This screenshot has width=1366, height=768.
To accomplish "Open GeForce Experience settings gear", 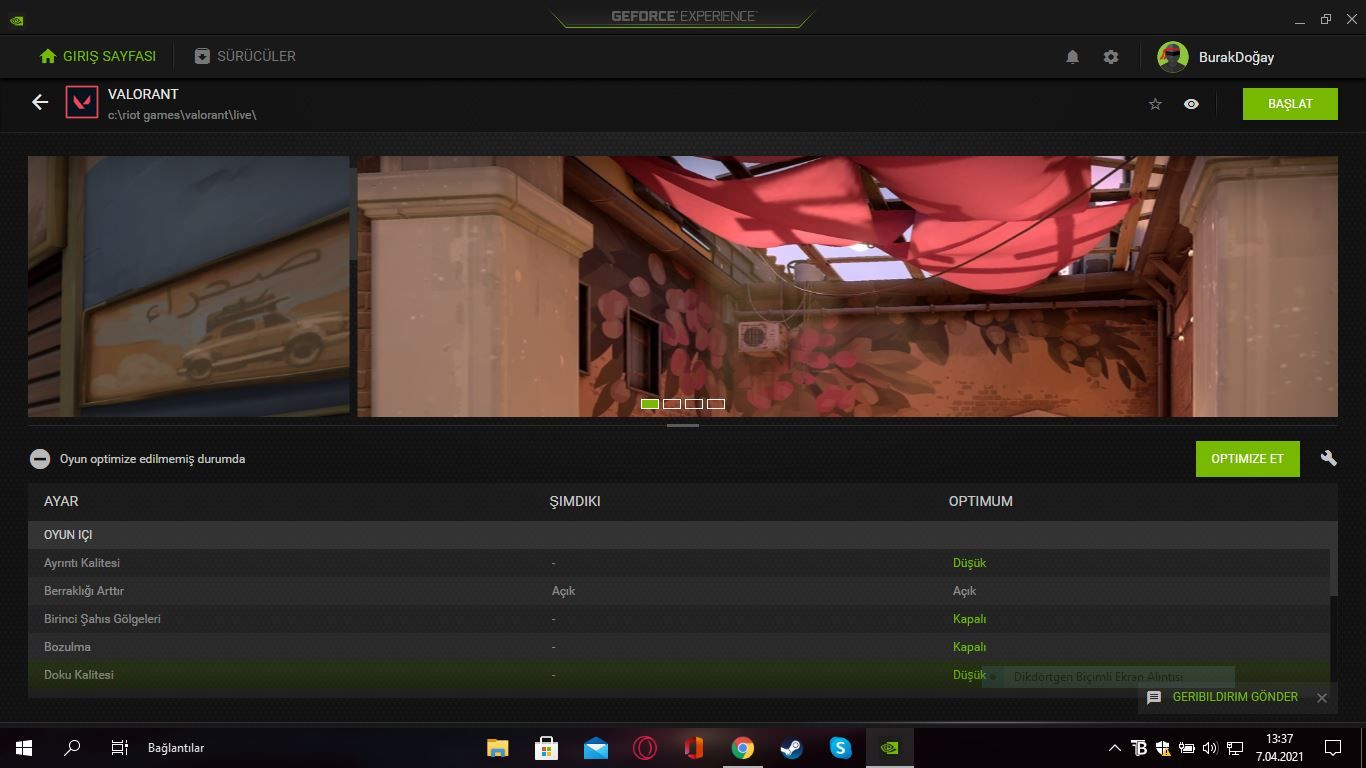I will (1111, 57).
